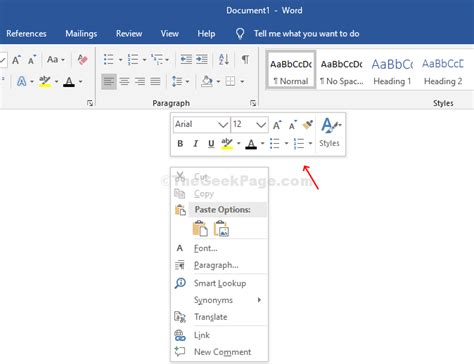Apply paragraph shading paint bucket
This screenshot has height=364, width=474.
tap(207, 81)
